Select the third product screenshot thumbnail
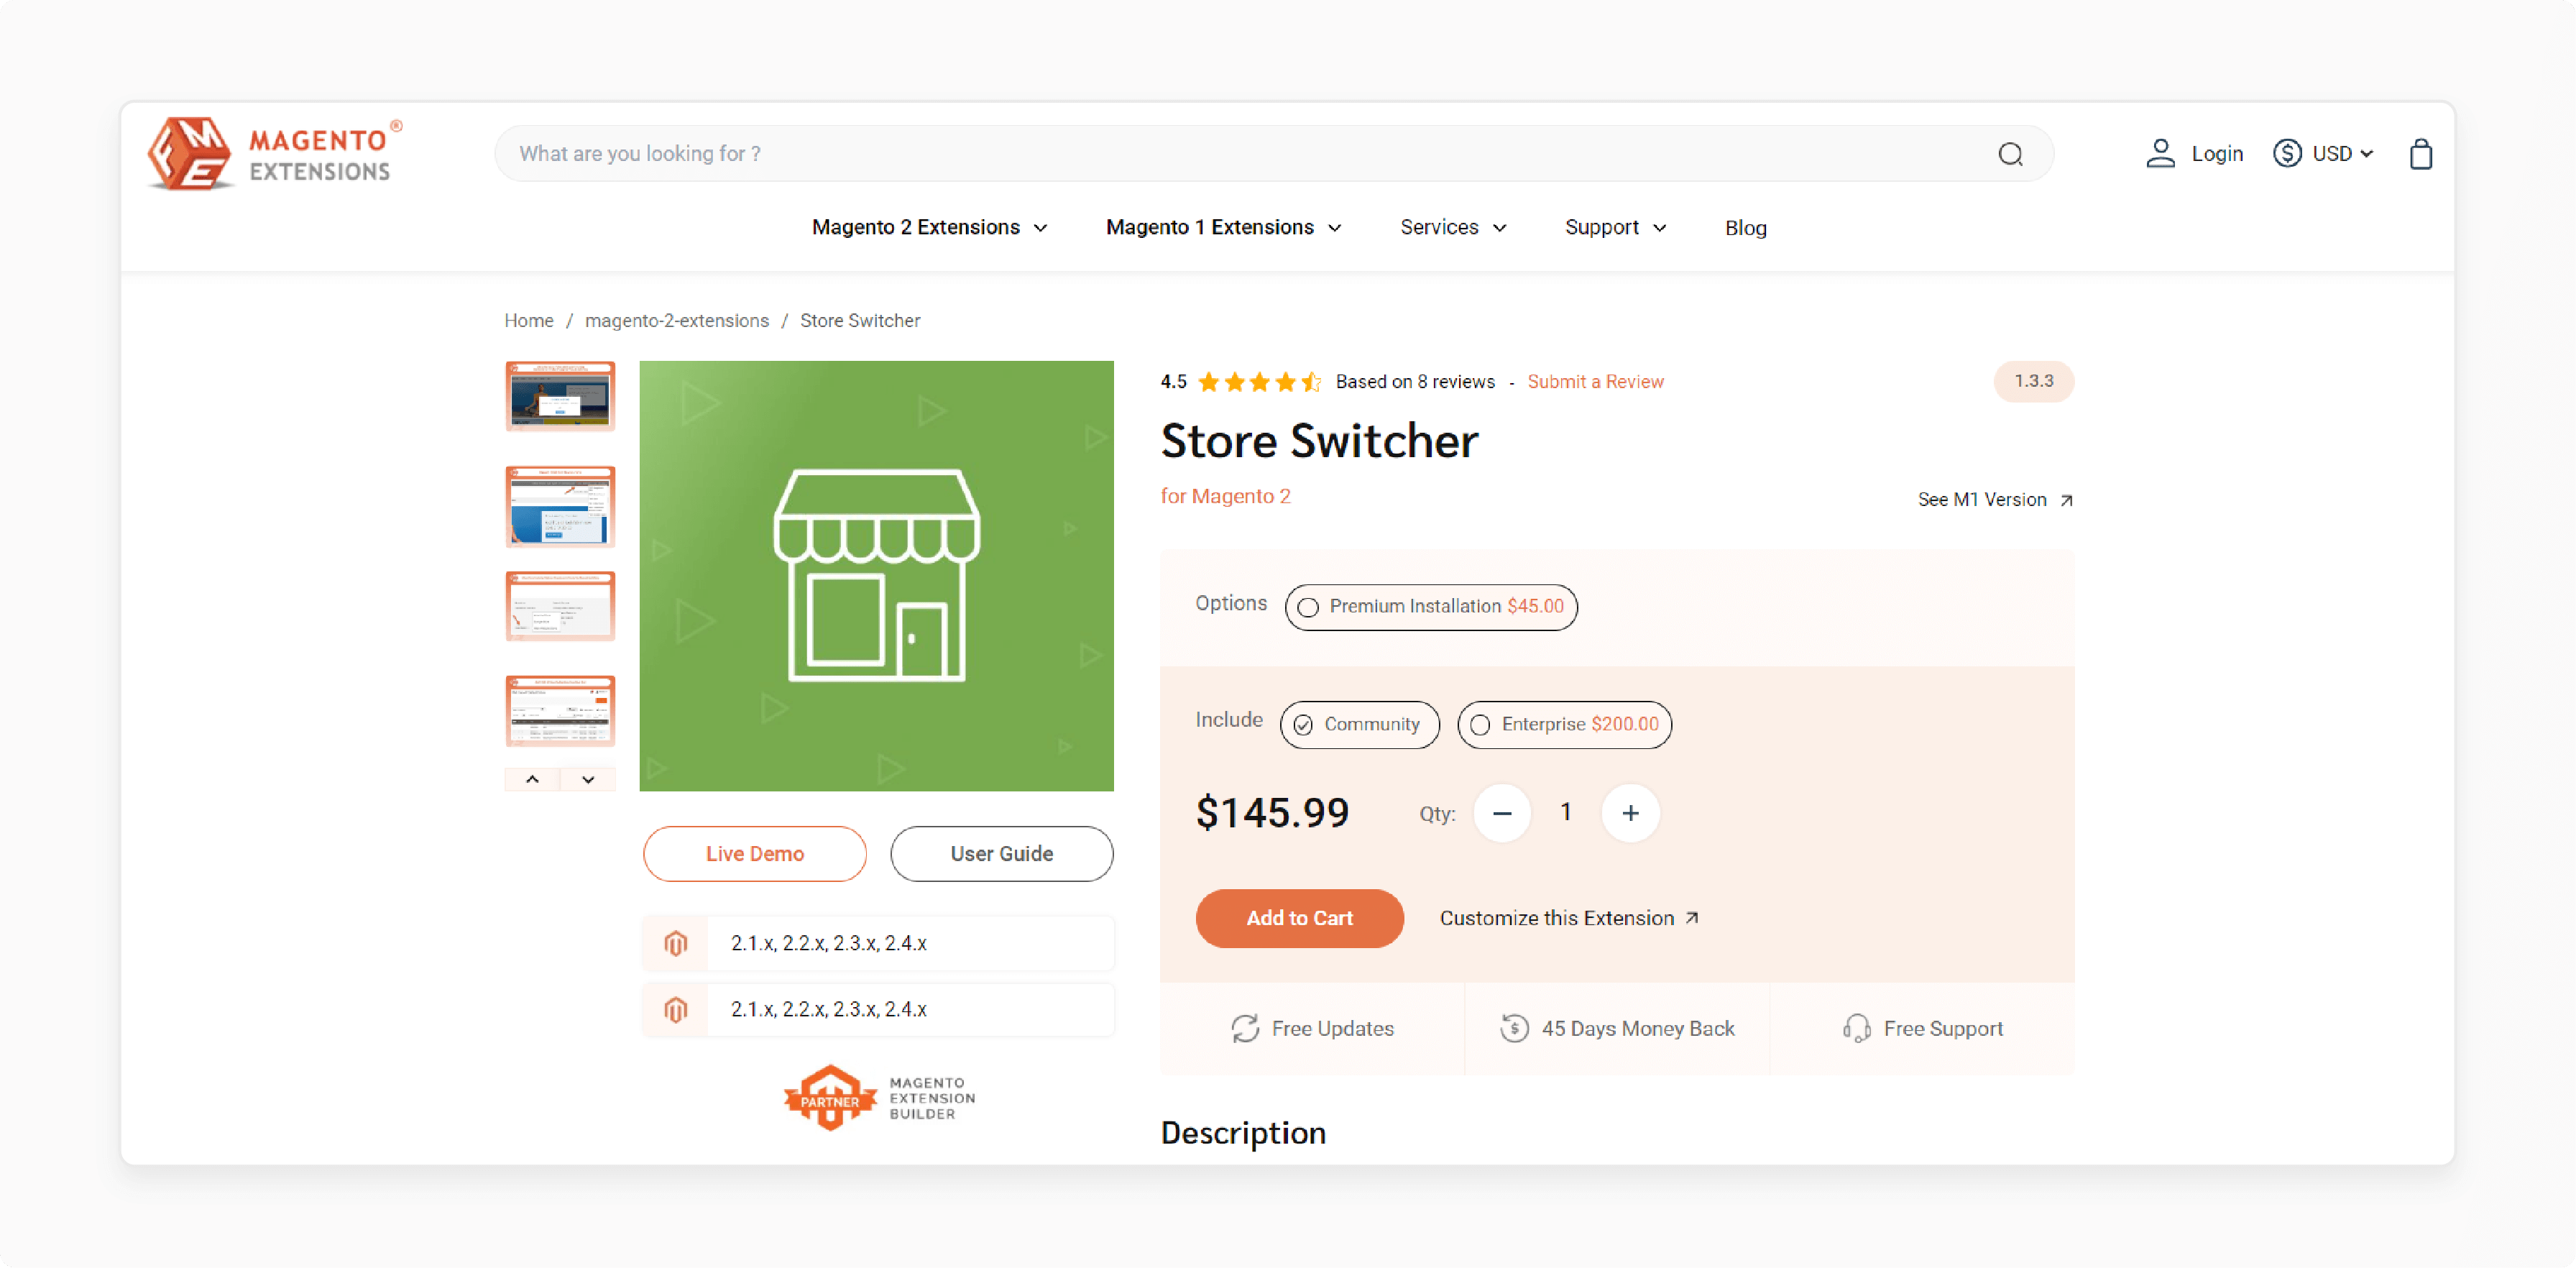 pyautogui.click(x=560, y=606)
